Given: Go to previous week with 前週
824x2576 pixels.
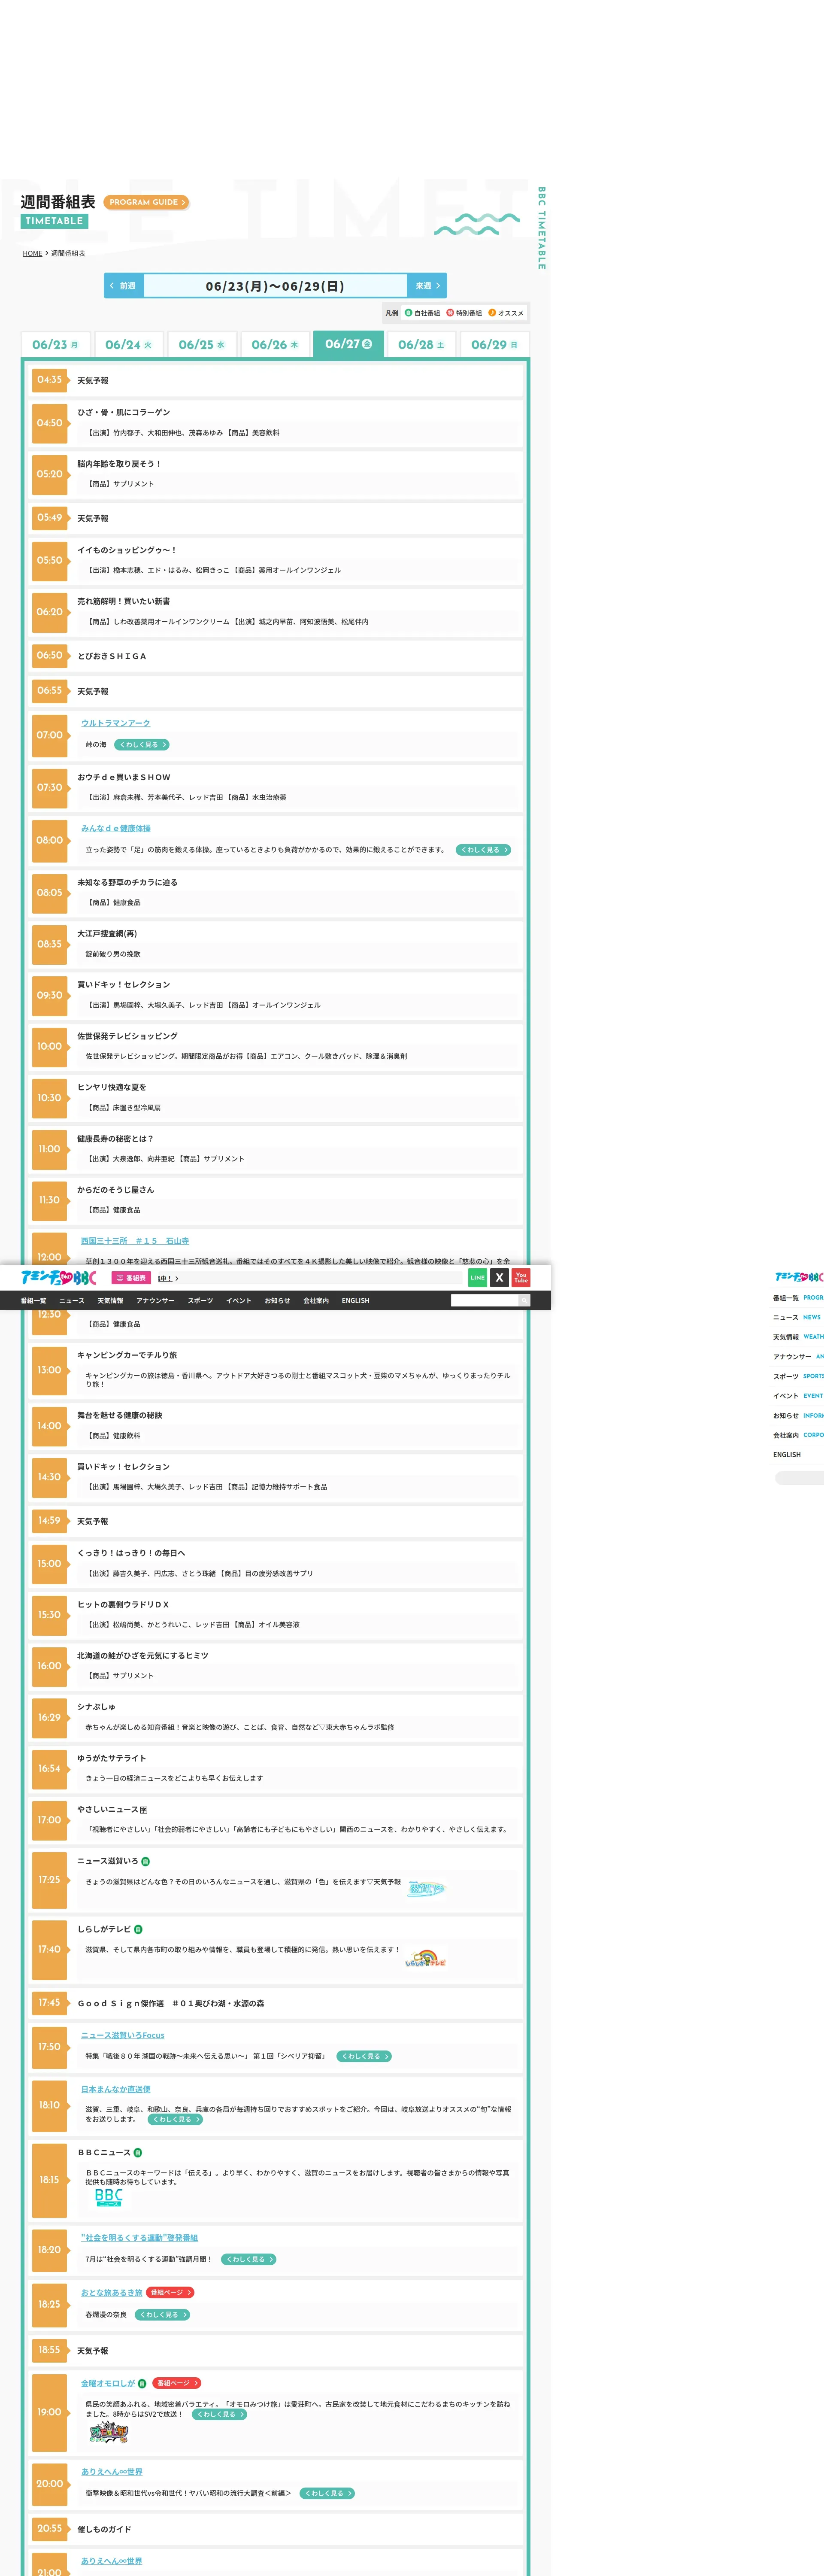Looking at the screenshot, I should [x=124, y=286].
